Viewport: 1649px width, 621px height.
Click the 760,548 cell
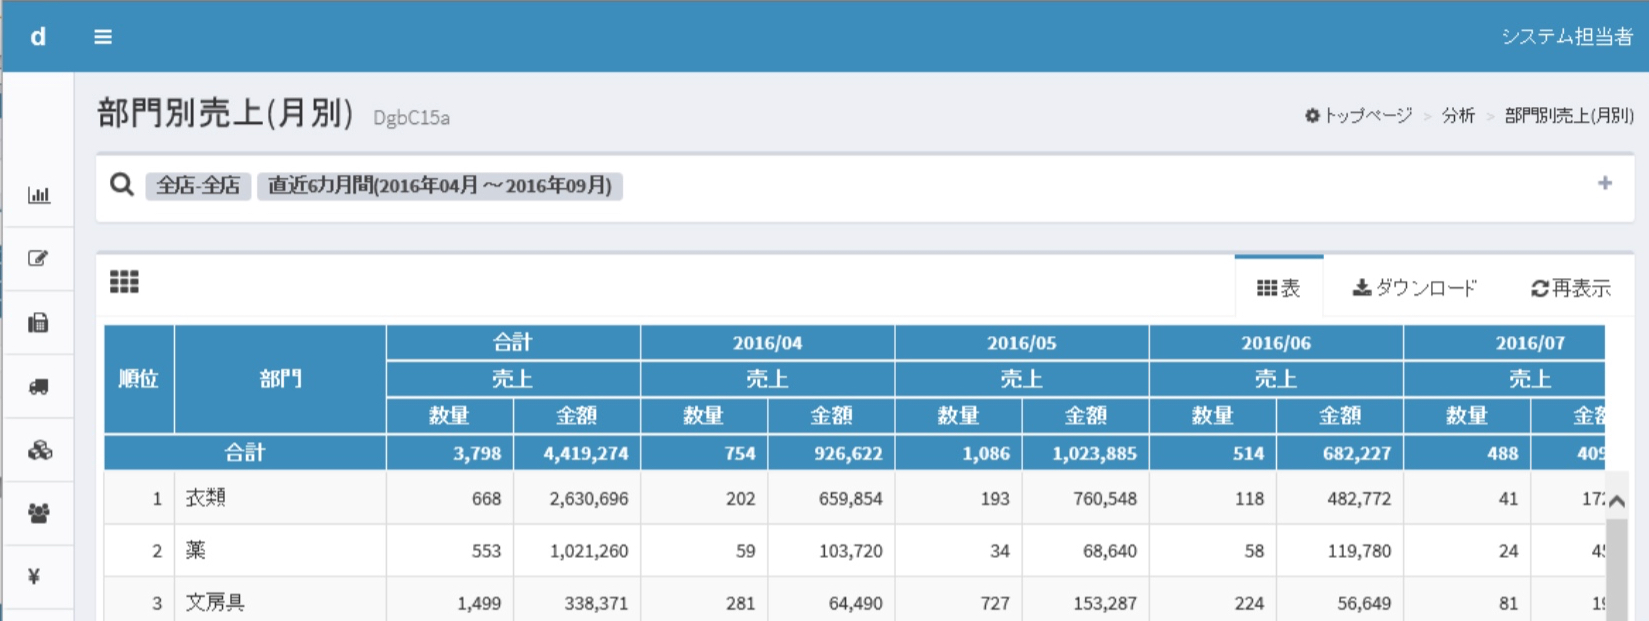coord(1086,498)
